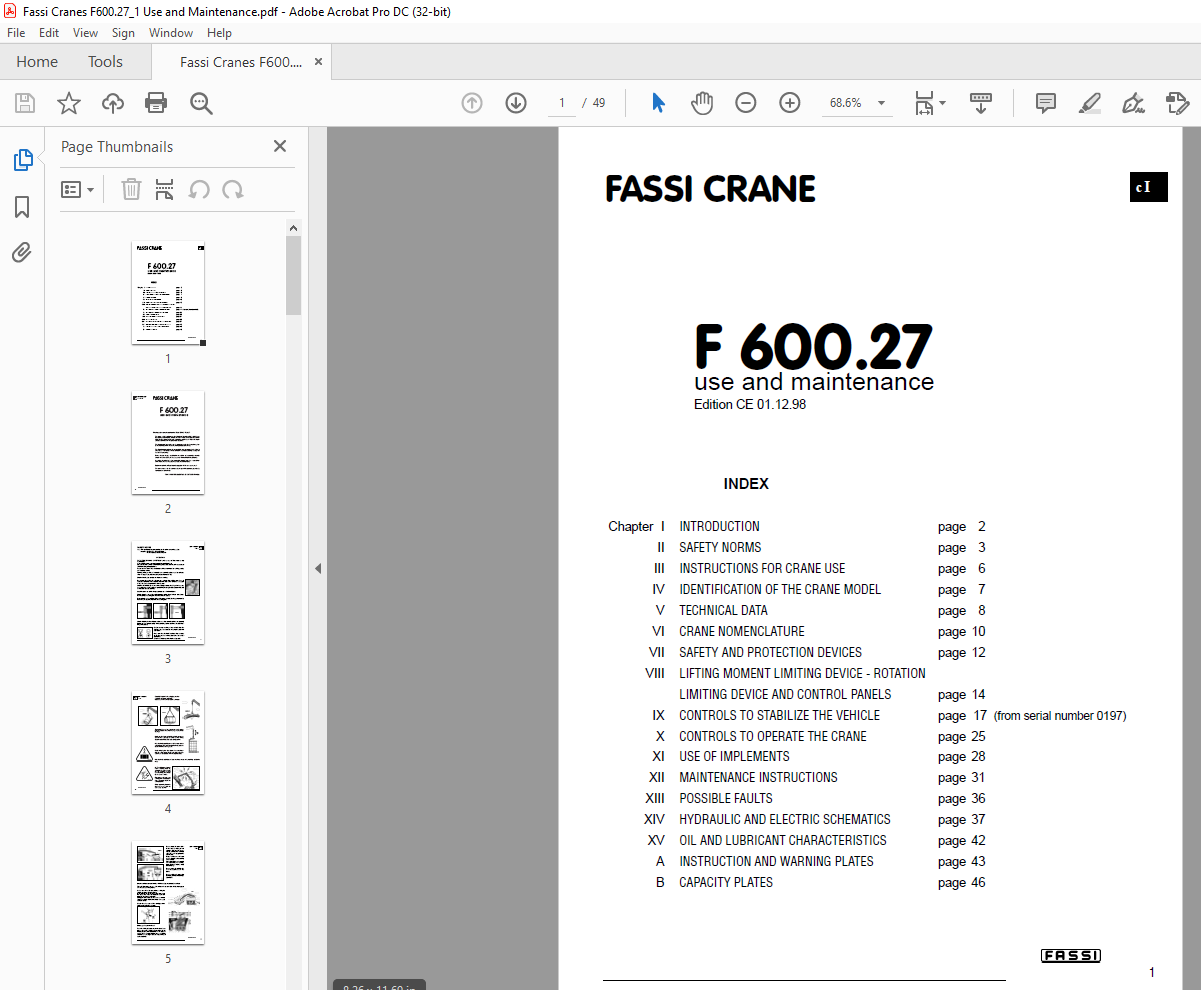Image resolution: width=1201 pixels, height=990 pixels.
Task: Open the Help menu
Action: (x=219, y=33)
